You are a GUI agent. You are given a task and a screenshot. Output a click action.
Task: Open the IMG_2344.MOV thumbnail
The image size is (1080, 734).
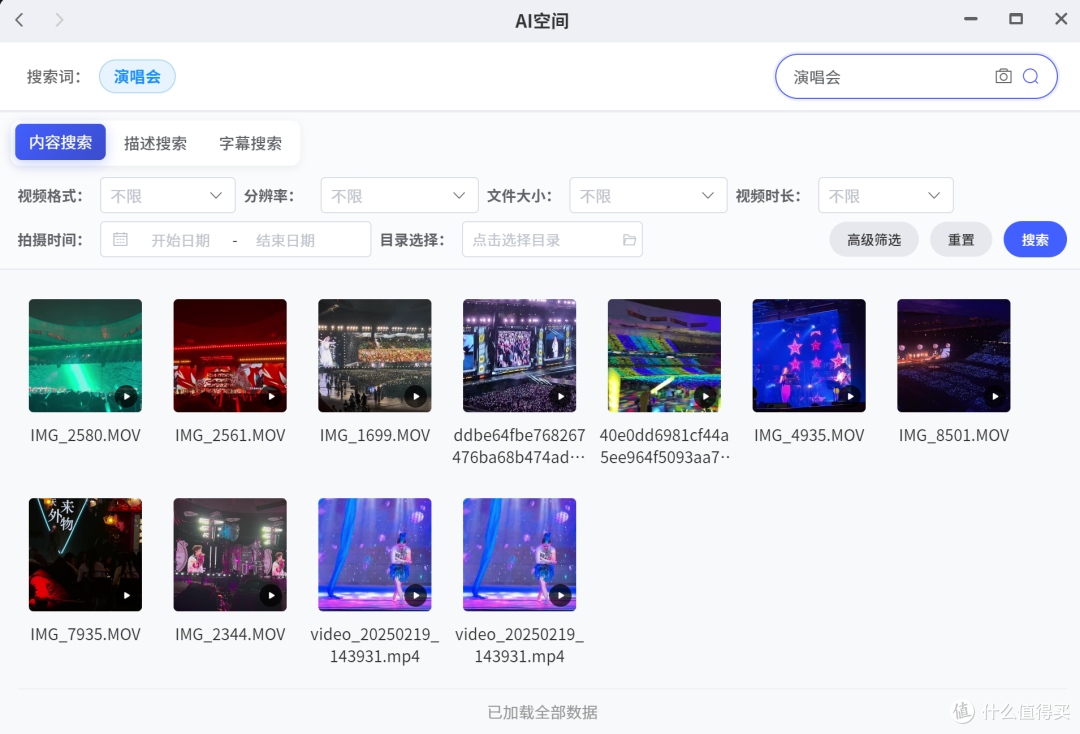230,554
